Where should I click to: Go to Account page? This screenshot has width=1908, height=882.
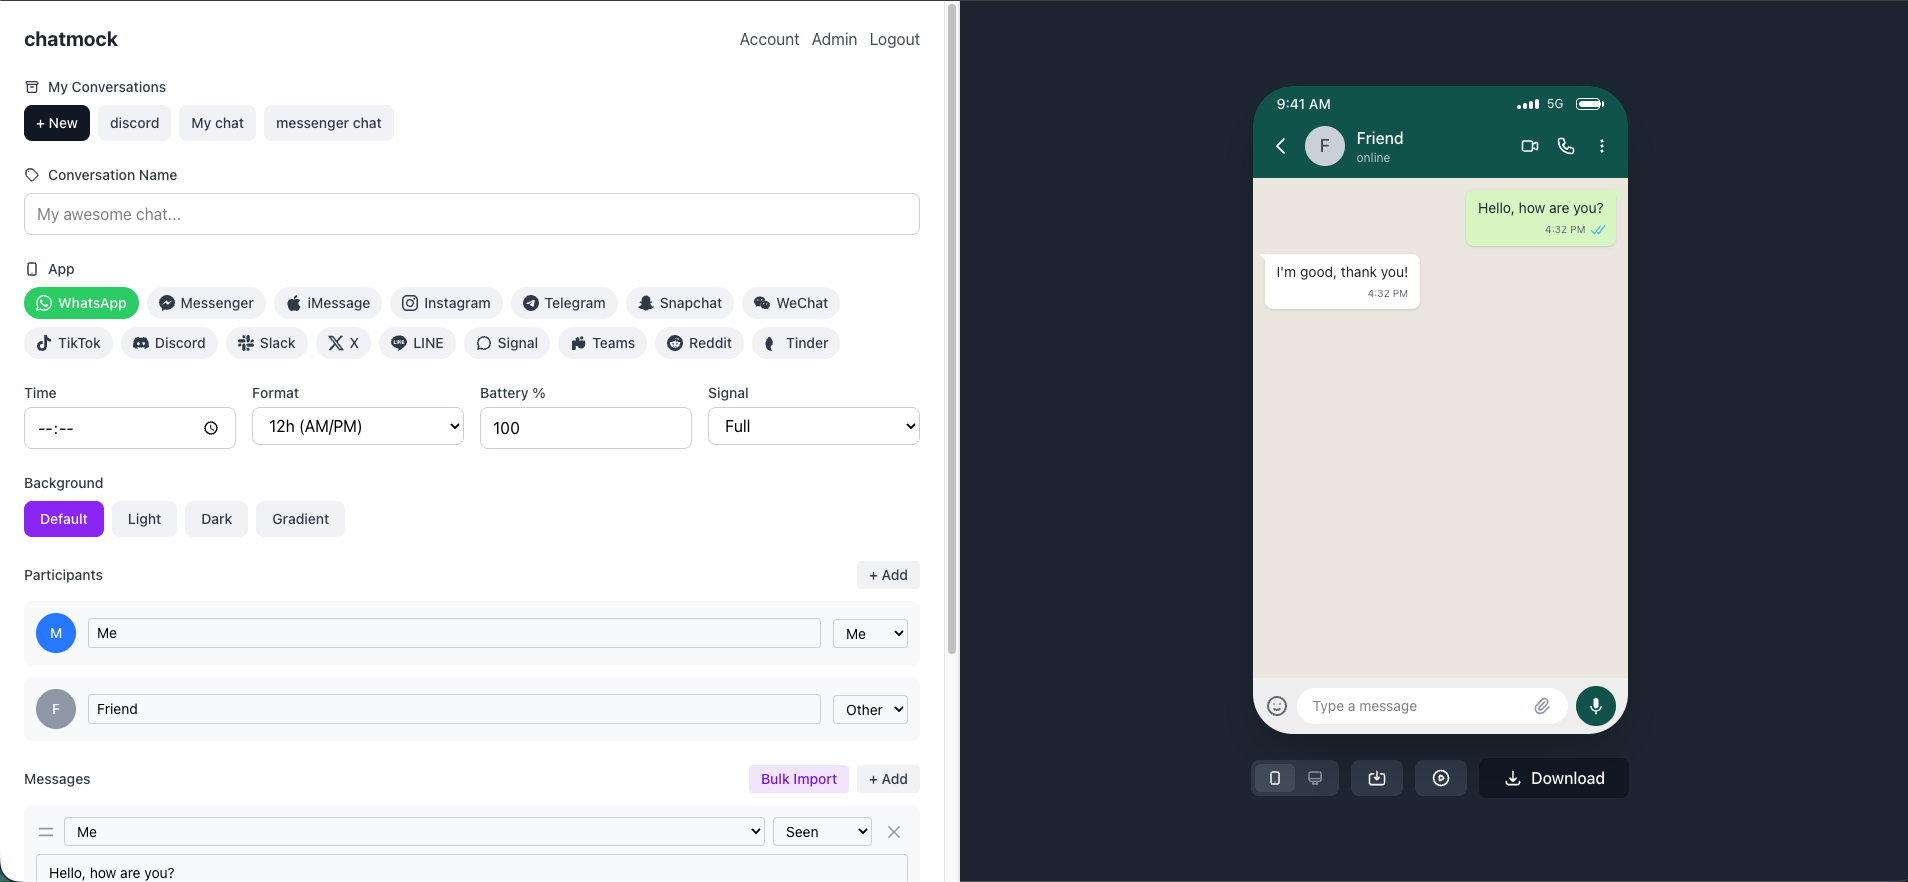769,39
